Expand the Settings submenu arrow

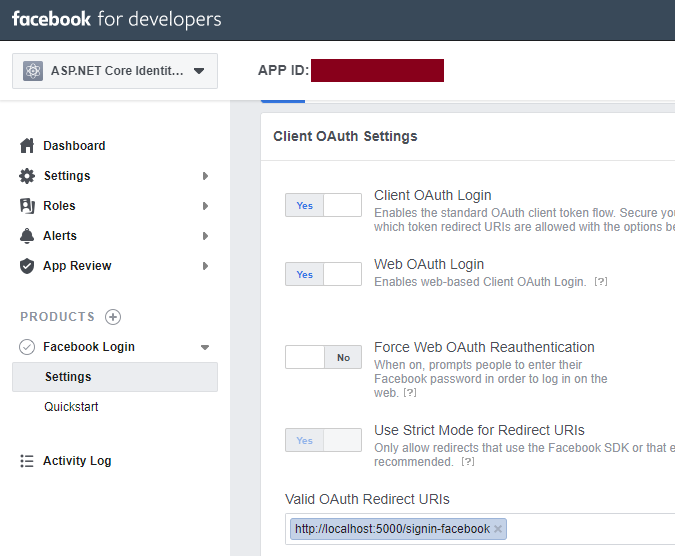[205, 176]
